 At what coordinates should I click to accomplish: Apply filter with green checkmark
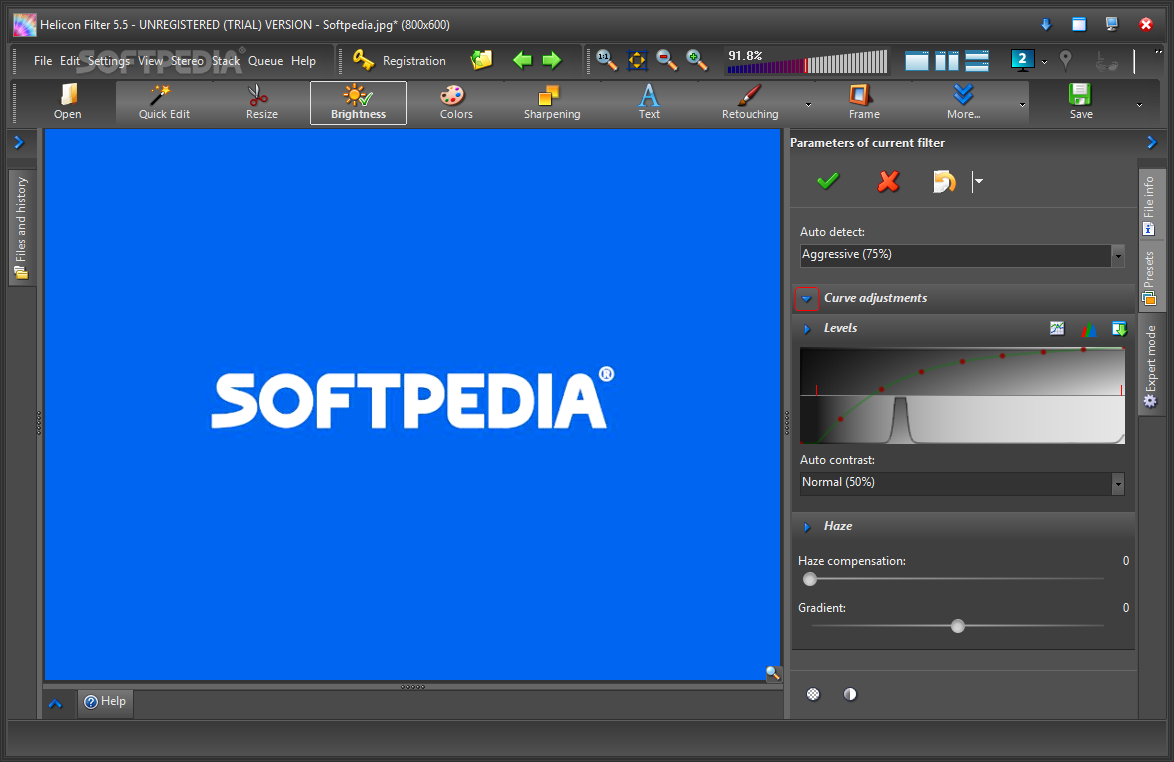(828, 181)
